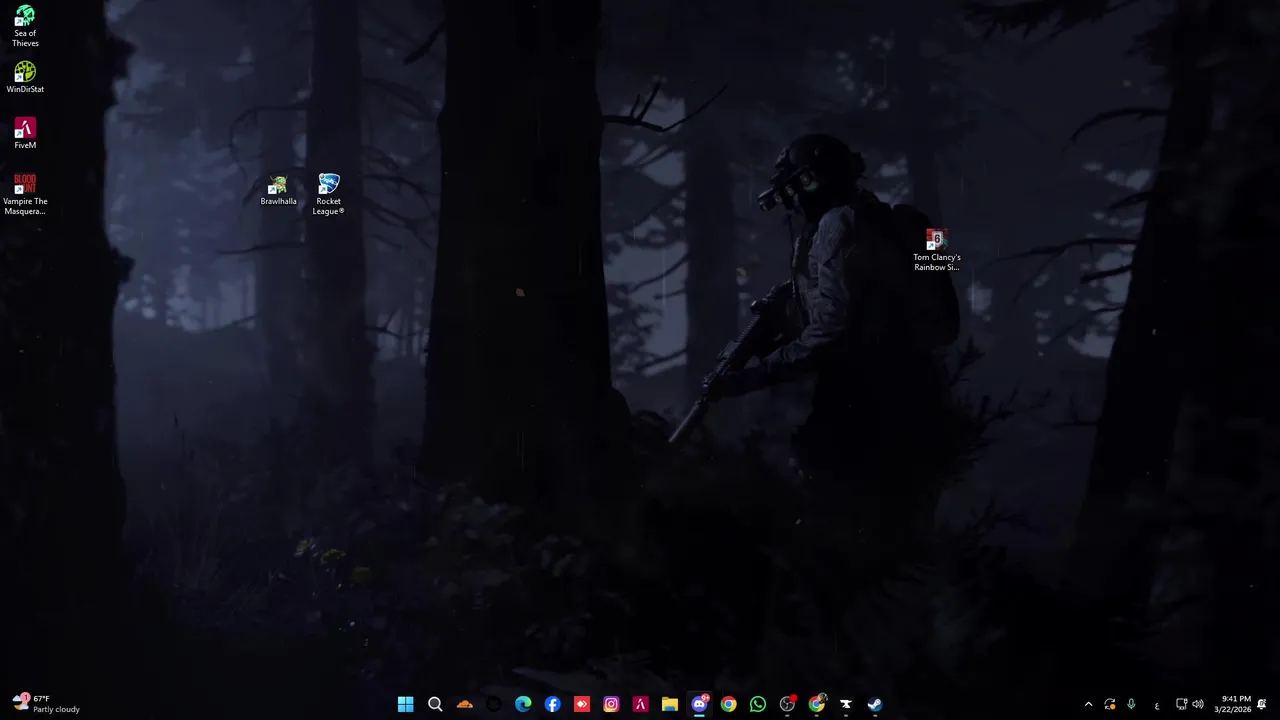The image size is (1280, 720).
Task: Open Chrome profile window in taskbar
Action: point(817,704)
